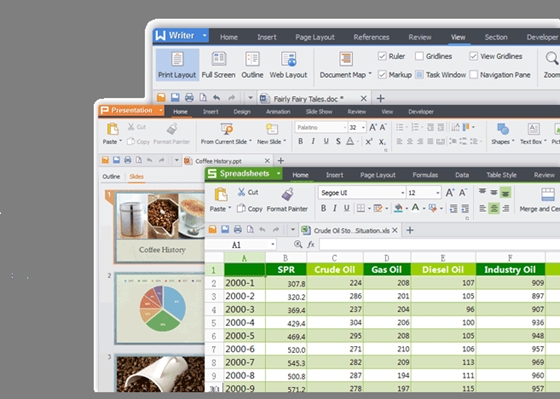
Task: Open font size 32 dropdown in Presentation
Action: (x=363, y=128)
